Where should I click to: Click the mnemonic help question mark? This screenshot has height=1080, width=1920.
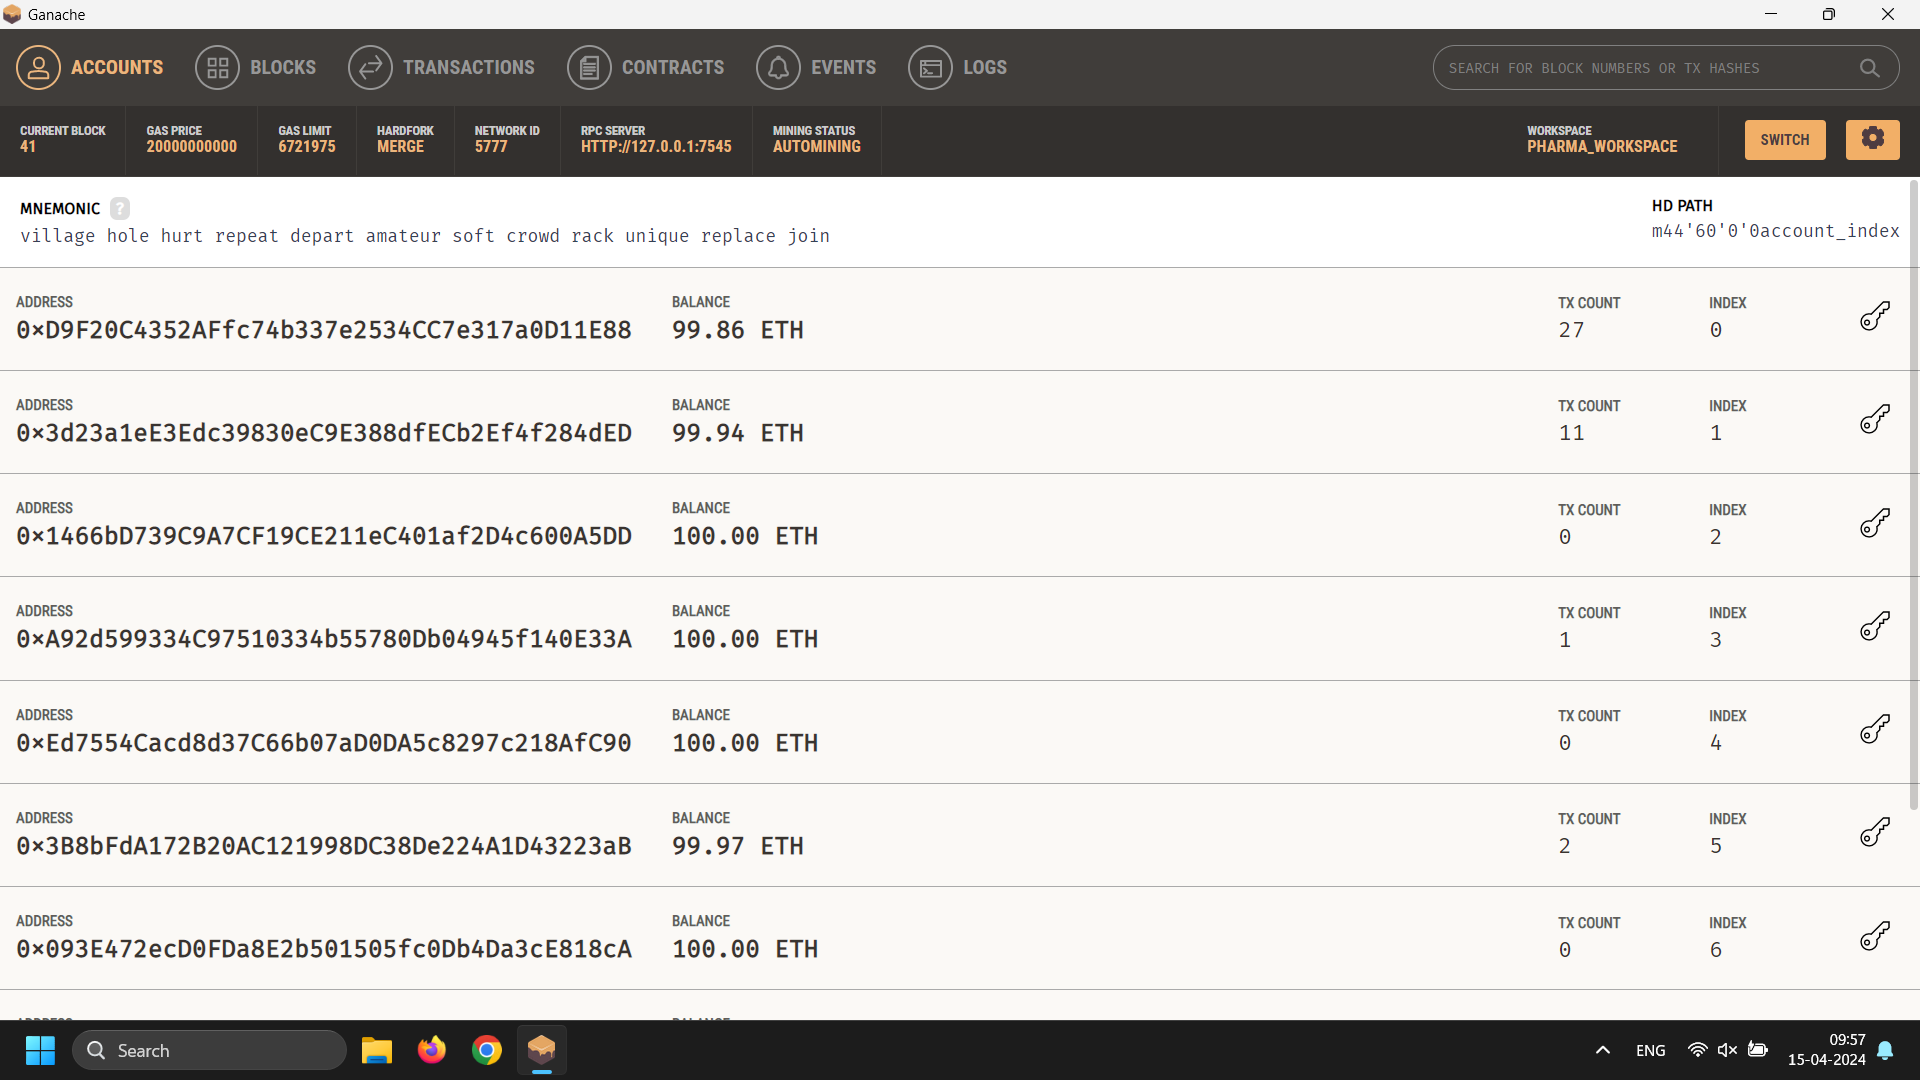click(x=120, y=208)
